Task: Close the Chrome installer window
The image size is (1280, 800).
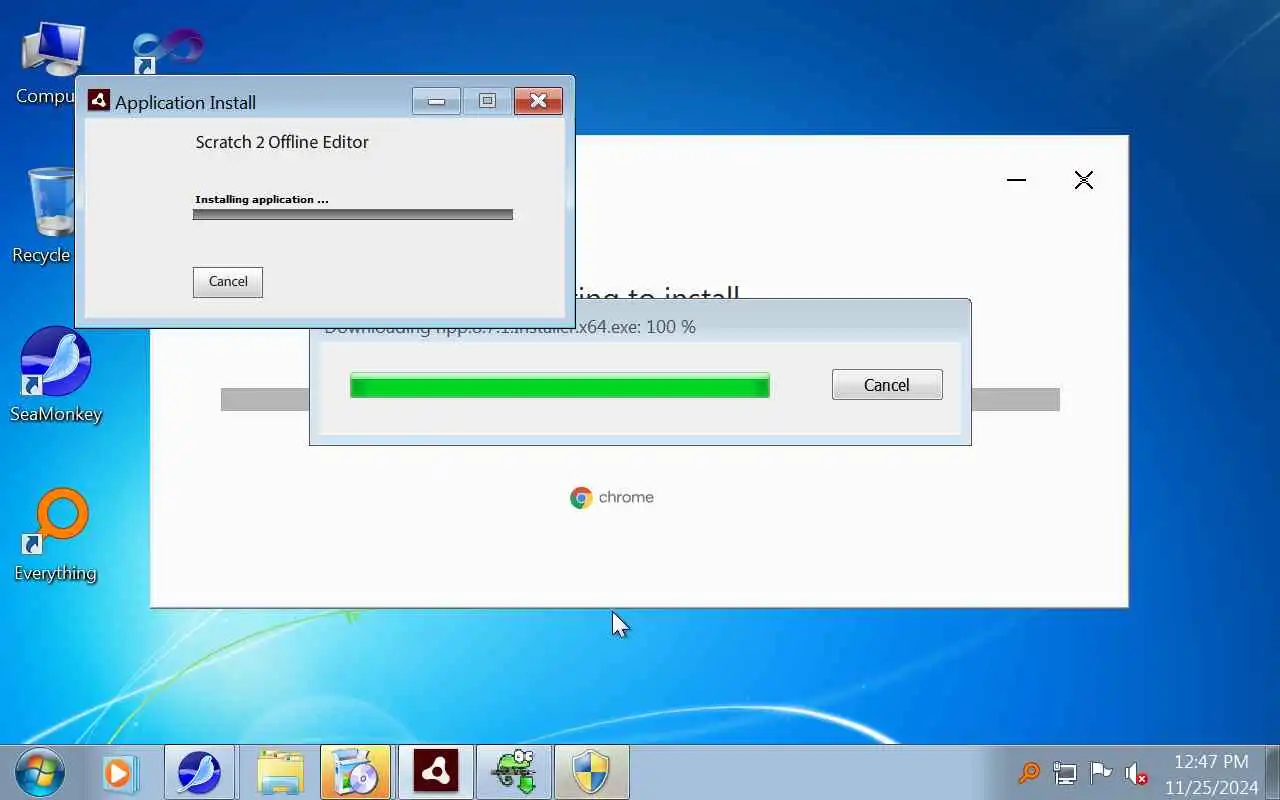Action: pyautogui.click(x=1084, y=180)
